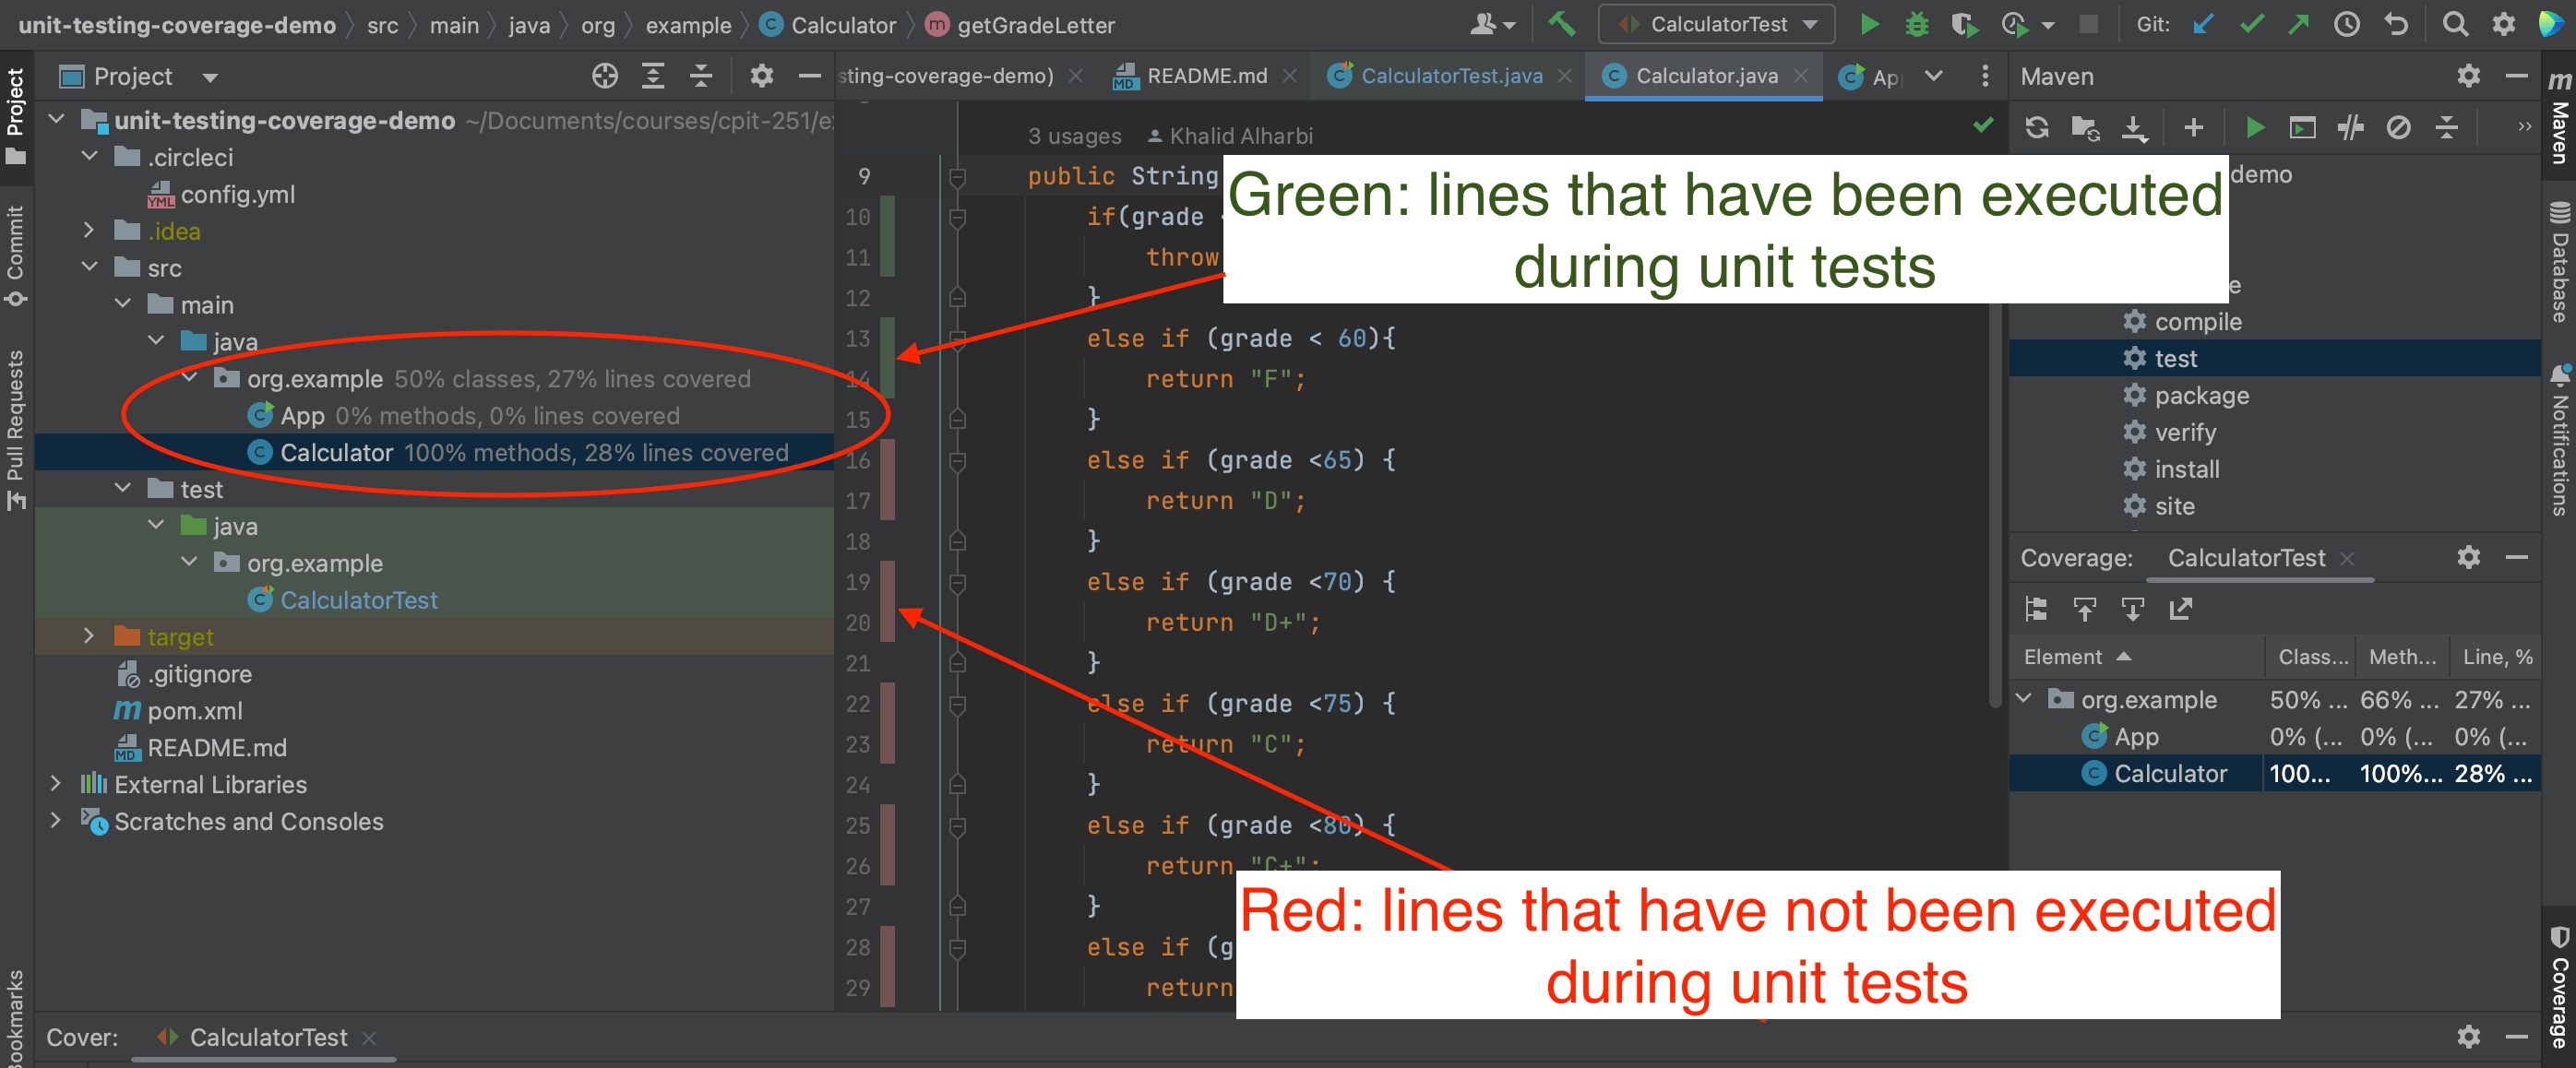Flatten packages using coverage tree toggle
Screen dimensions: 2576x1068
pyautogui.click(x=2037, y=608)
